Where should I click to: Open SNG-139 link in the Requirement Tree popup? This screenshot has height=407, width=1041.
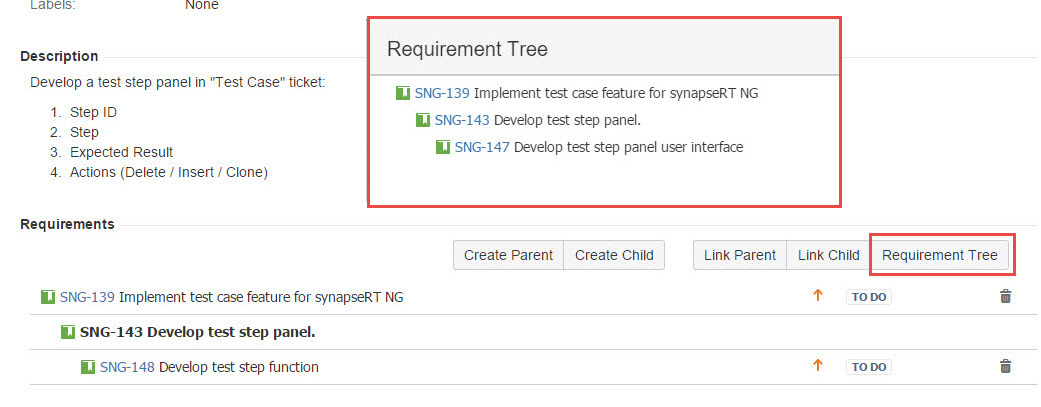pyautogui.click(x=442, y=93)
